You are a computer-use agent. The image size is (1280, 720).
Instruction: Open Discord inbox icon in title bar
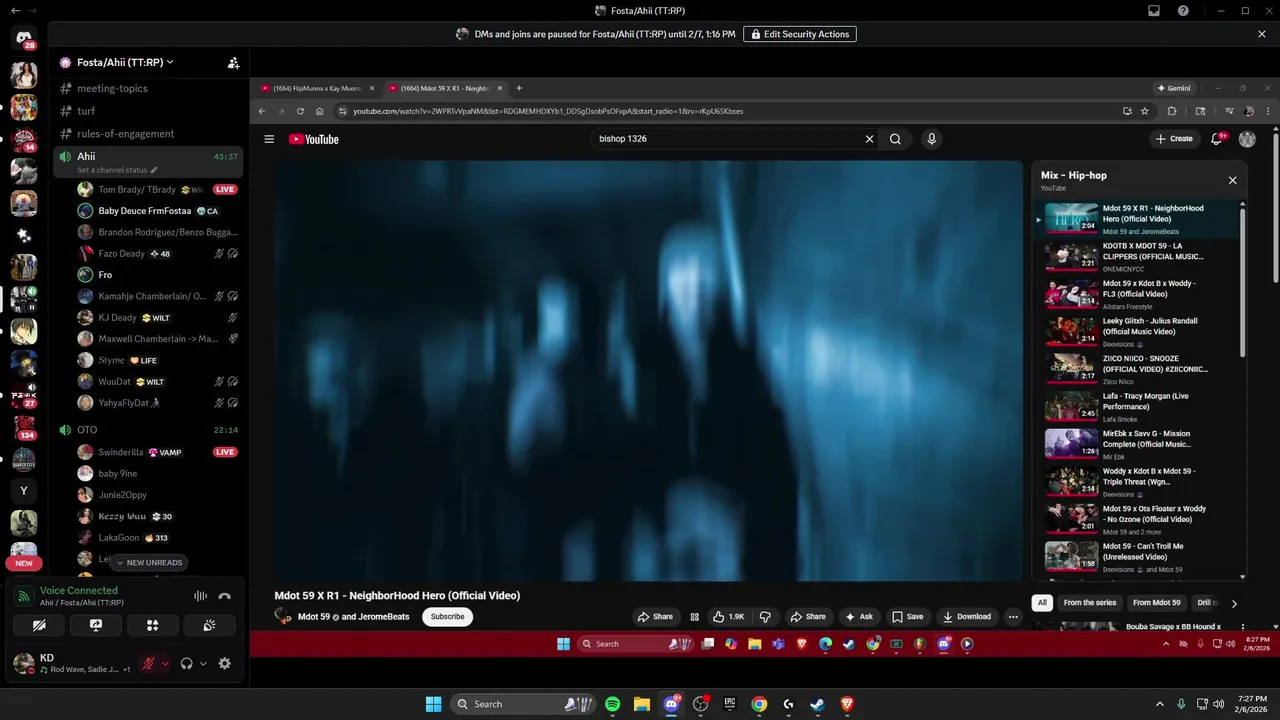(1154, 10)
